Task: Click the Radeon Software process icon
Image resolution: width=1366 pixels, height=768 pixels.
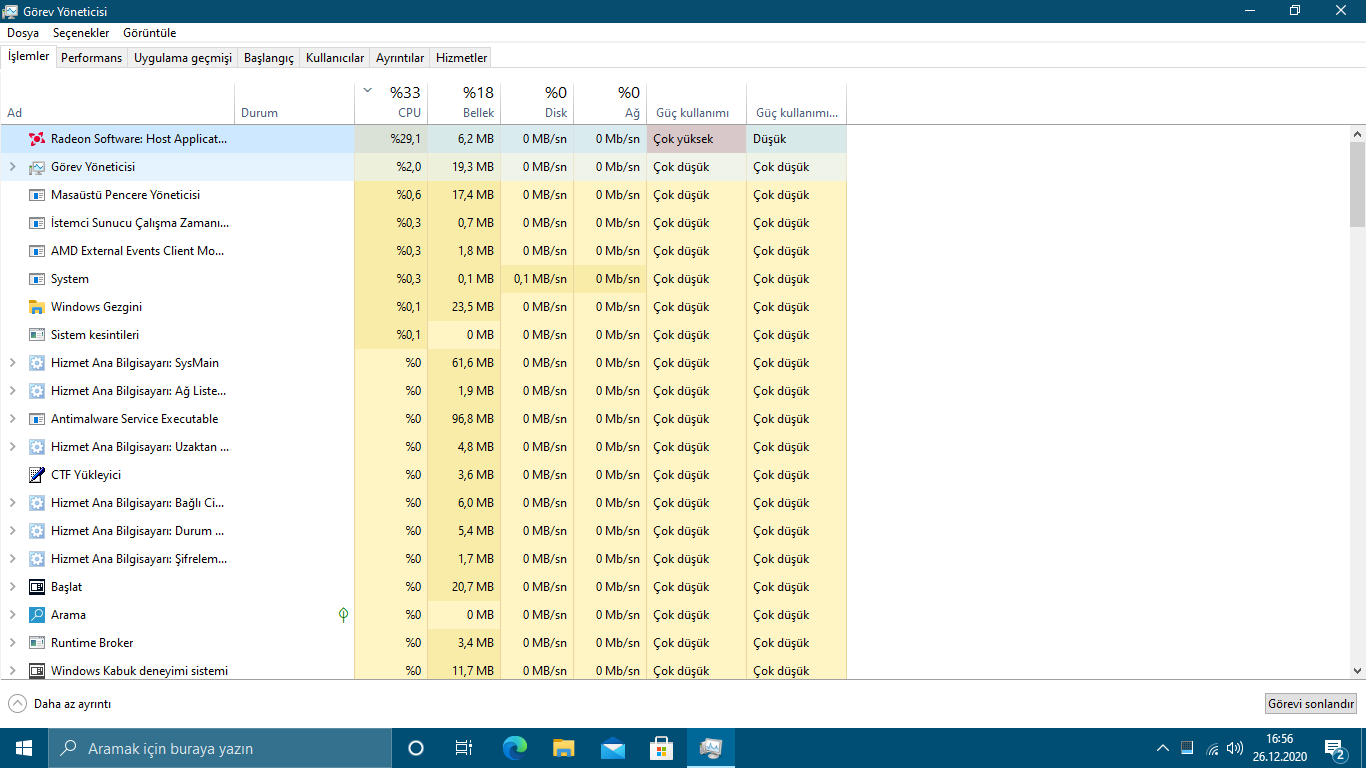Action: pyautogui.click(x=37, y=139)
